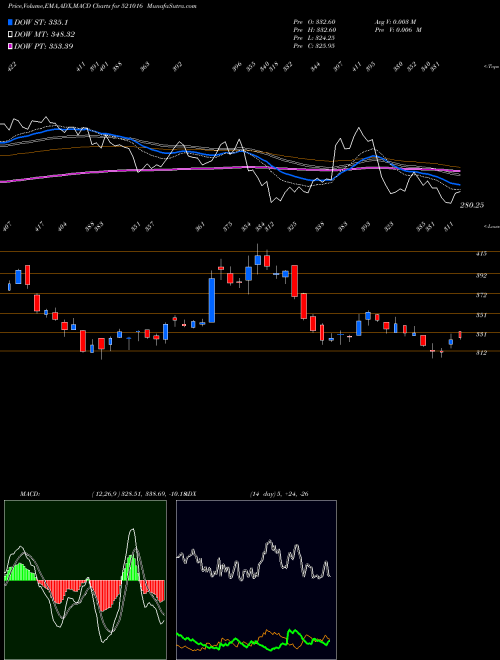Select the Pre H: 332.60 value
The height and width of the screenshot is (660, 500).
point(314,30)
